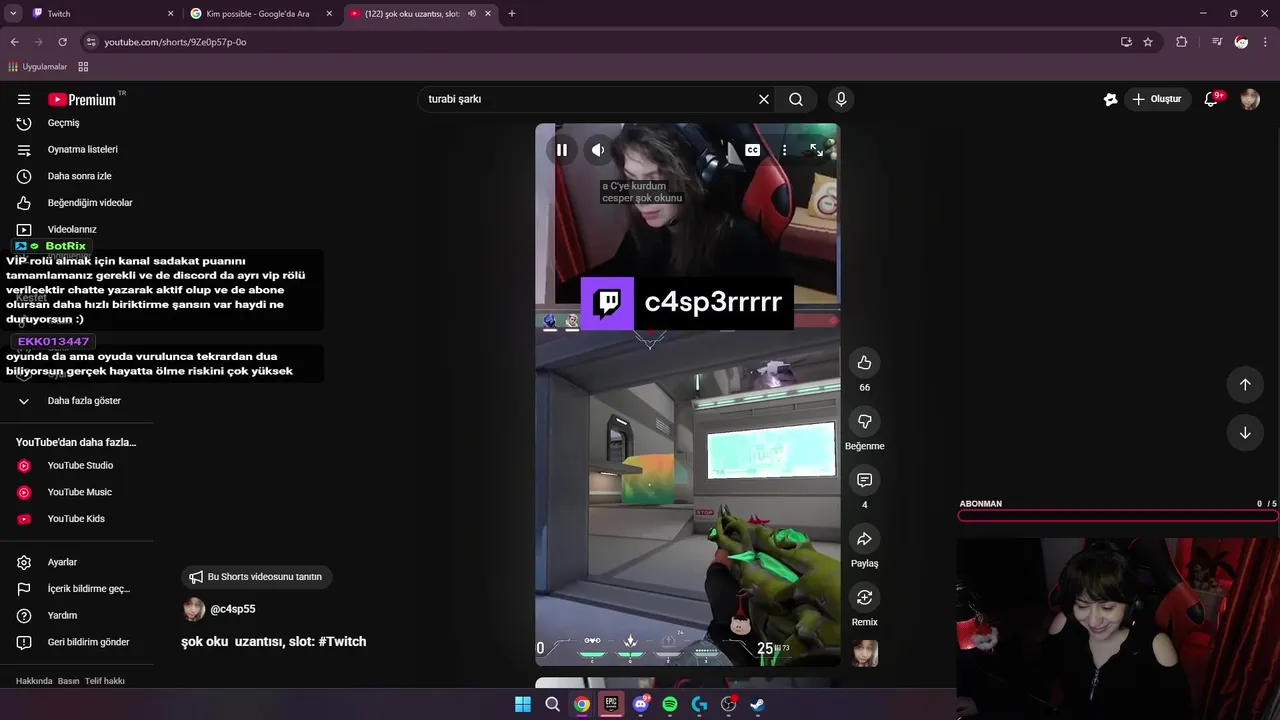Like the Short with thumbs up
Screen dimensions: 1280x720
point(865,363)
